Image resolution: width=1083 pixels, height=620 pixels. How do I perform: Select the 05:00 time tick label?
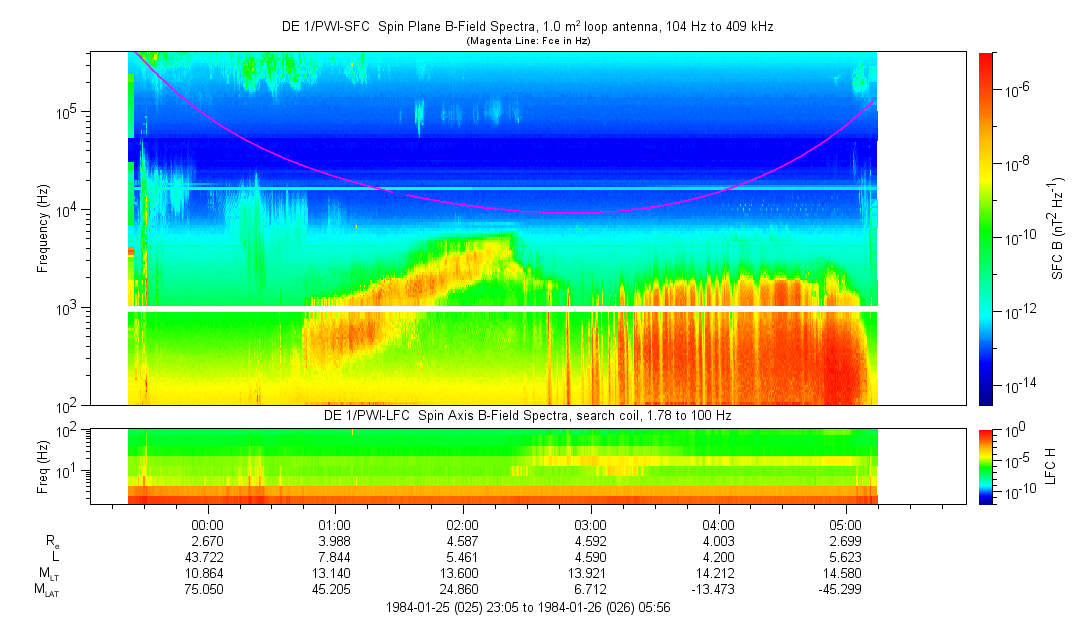click(846, 525)
